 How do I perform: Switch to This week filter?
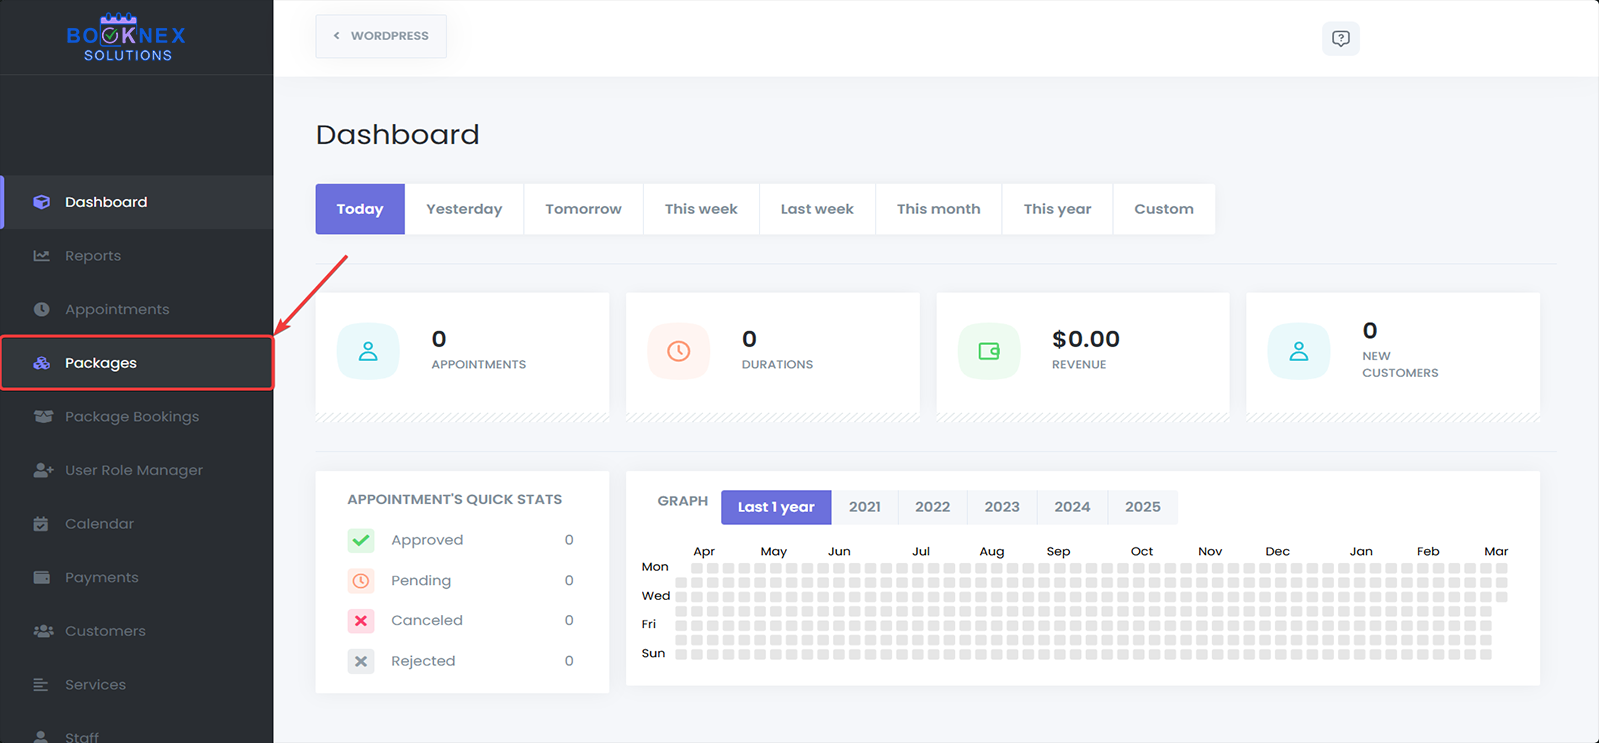(x=700, y=209)
